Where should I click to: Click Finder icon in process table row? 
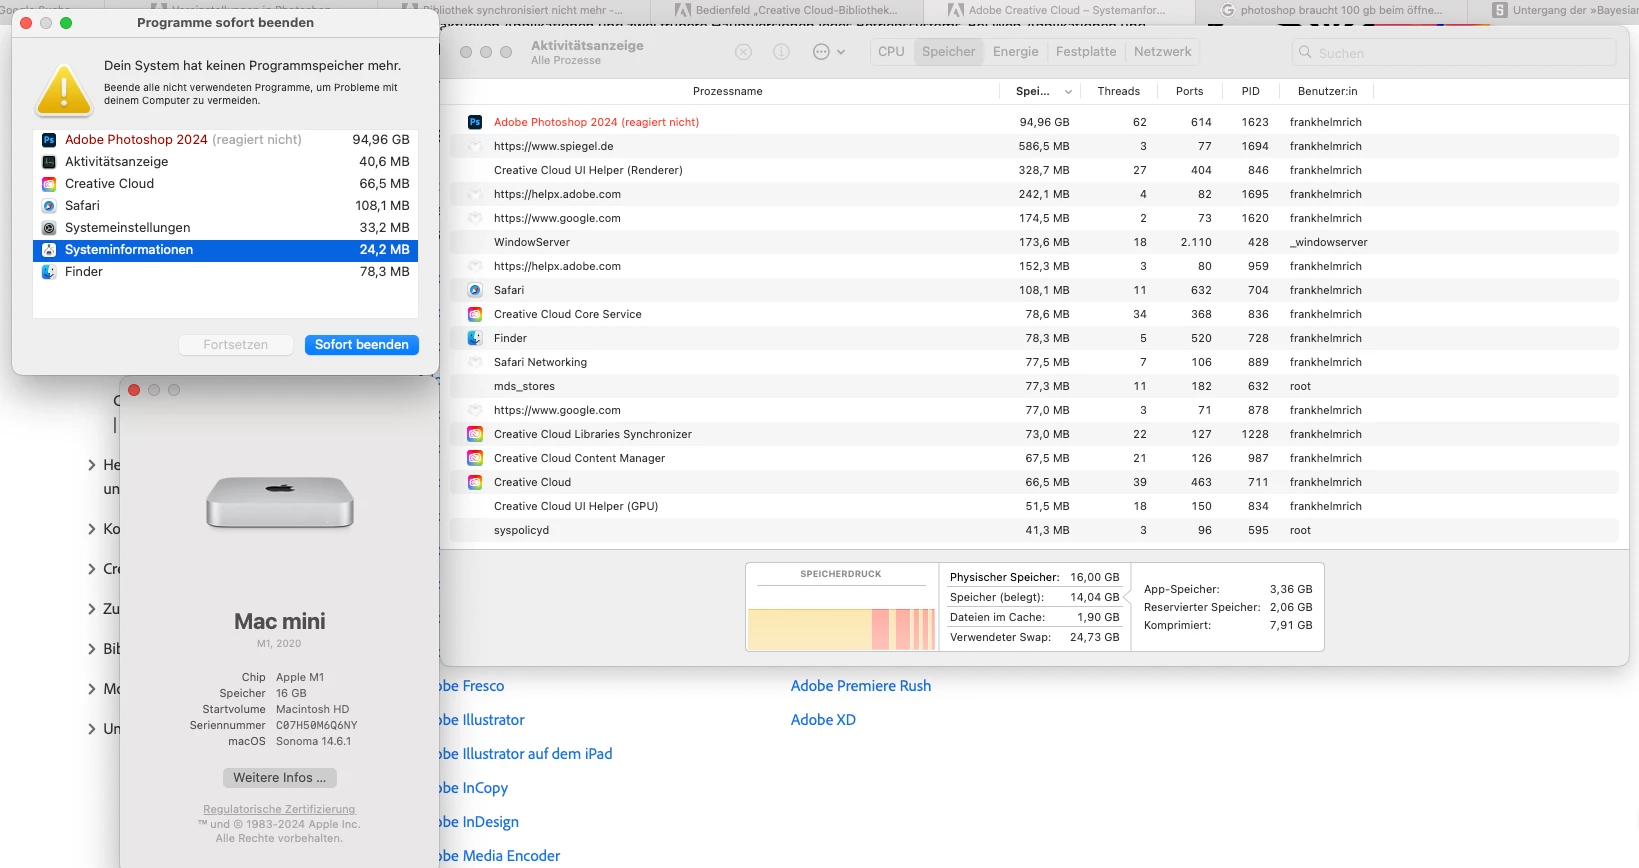[475, 338]
